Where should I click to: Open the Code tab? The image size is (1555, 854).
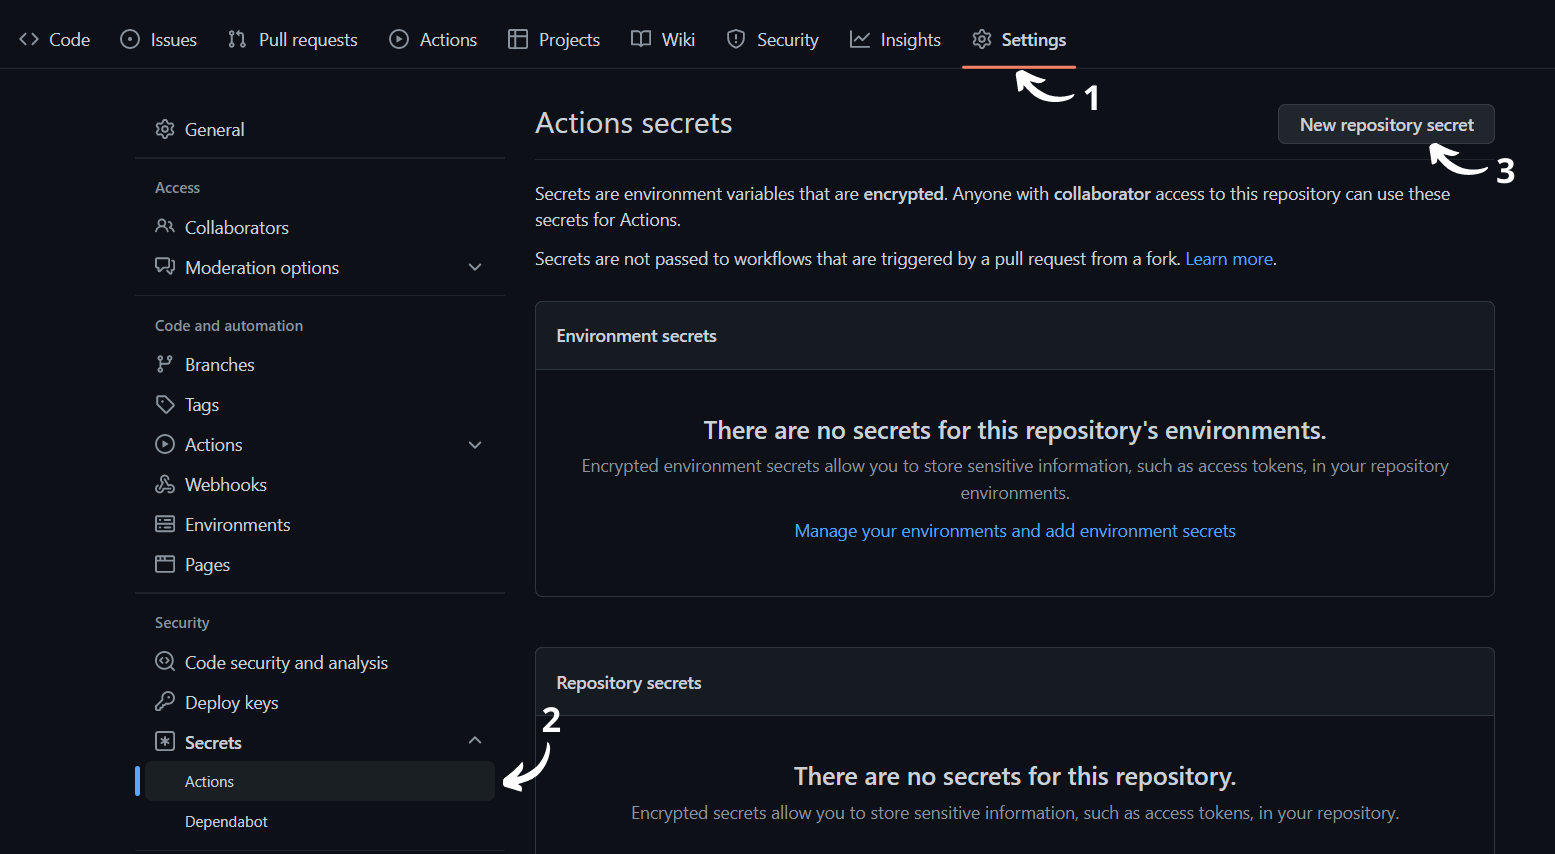[x=55, y=39]
